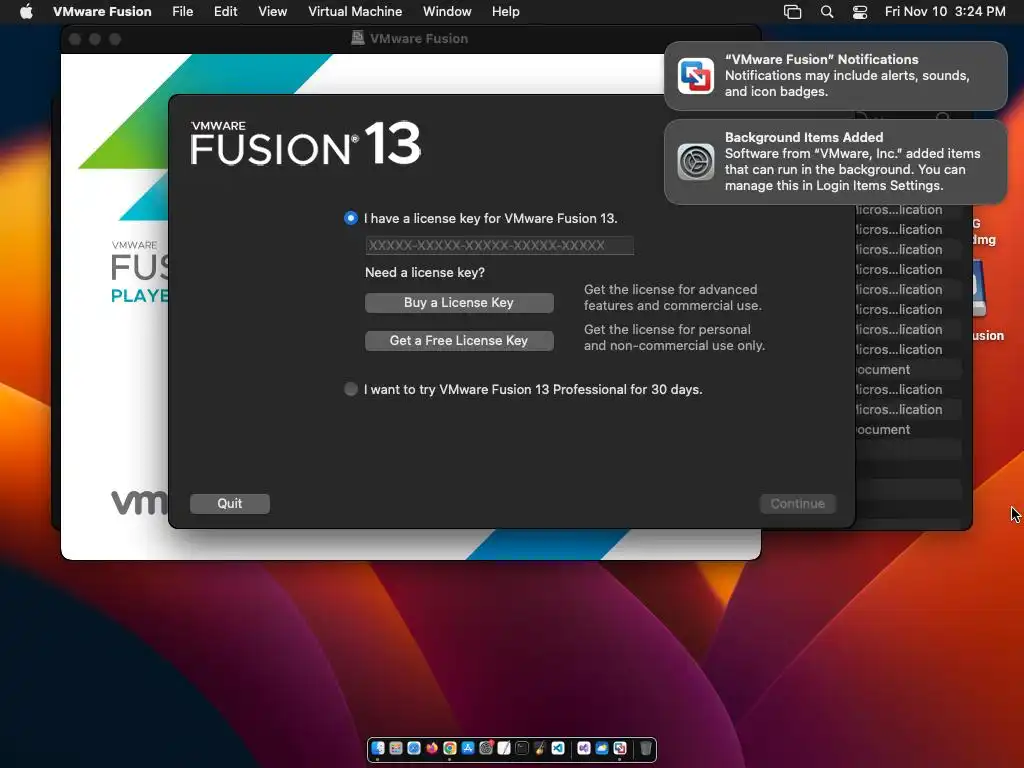Open TextEdit from the dock
Screen dimensions: 1024x768
tap(504, 748)
